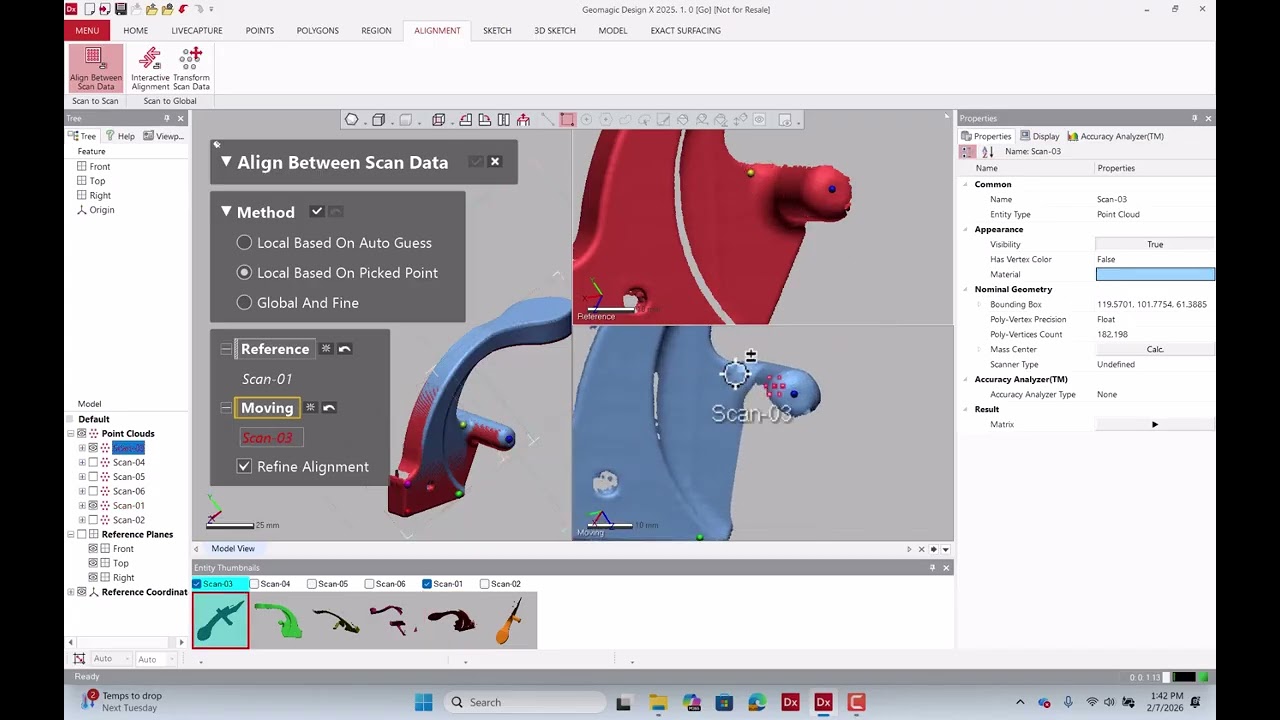Check the Scan-02 thumbnail checkbox

pos(485,584)
